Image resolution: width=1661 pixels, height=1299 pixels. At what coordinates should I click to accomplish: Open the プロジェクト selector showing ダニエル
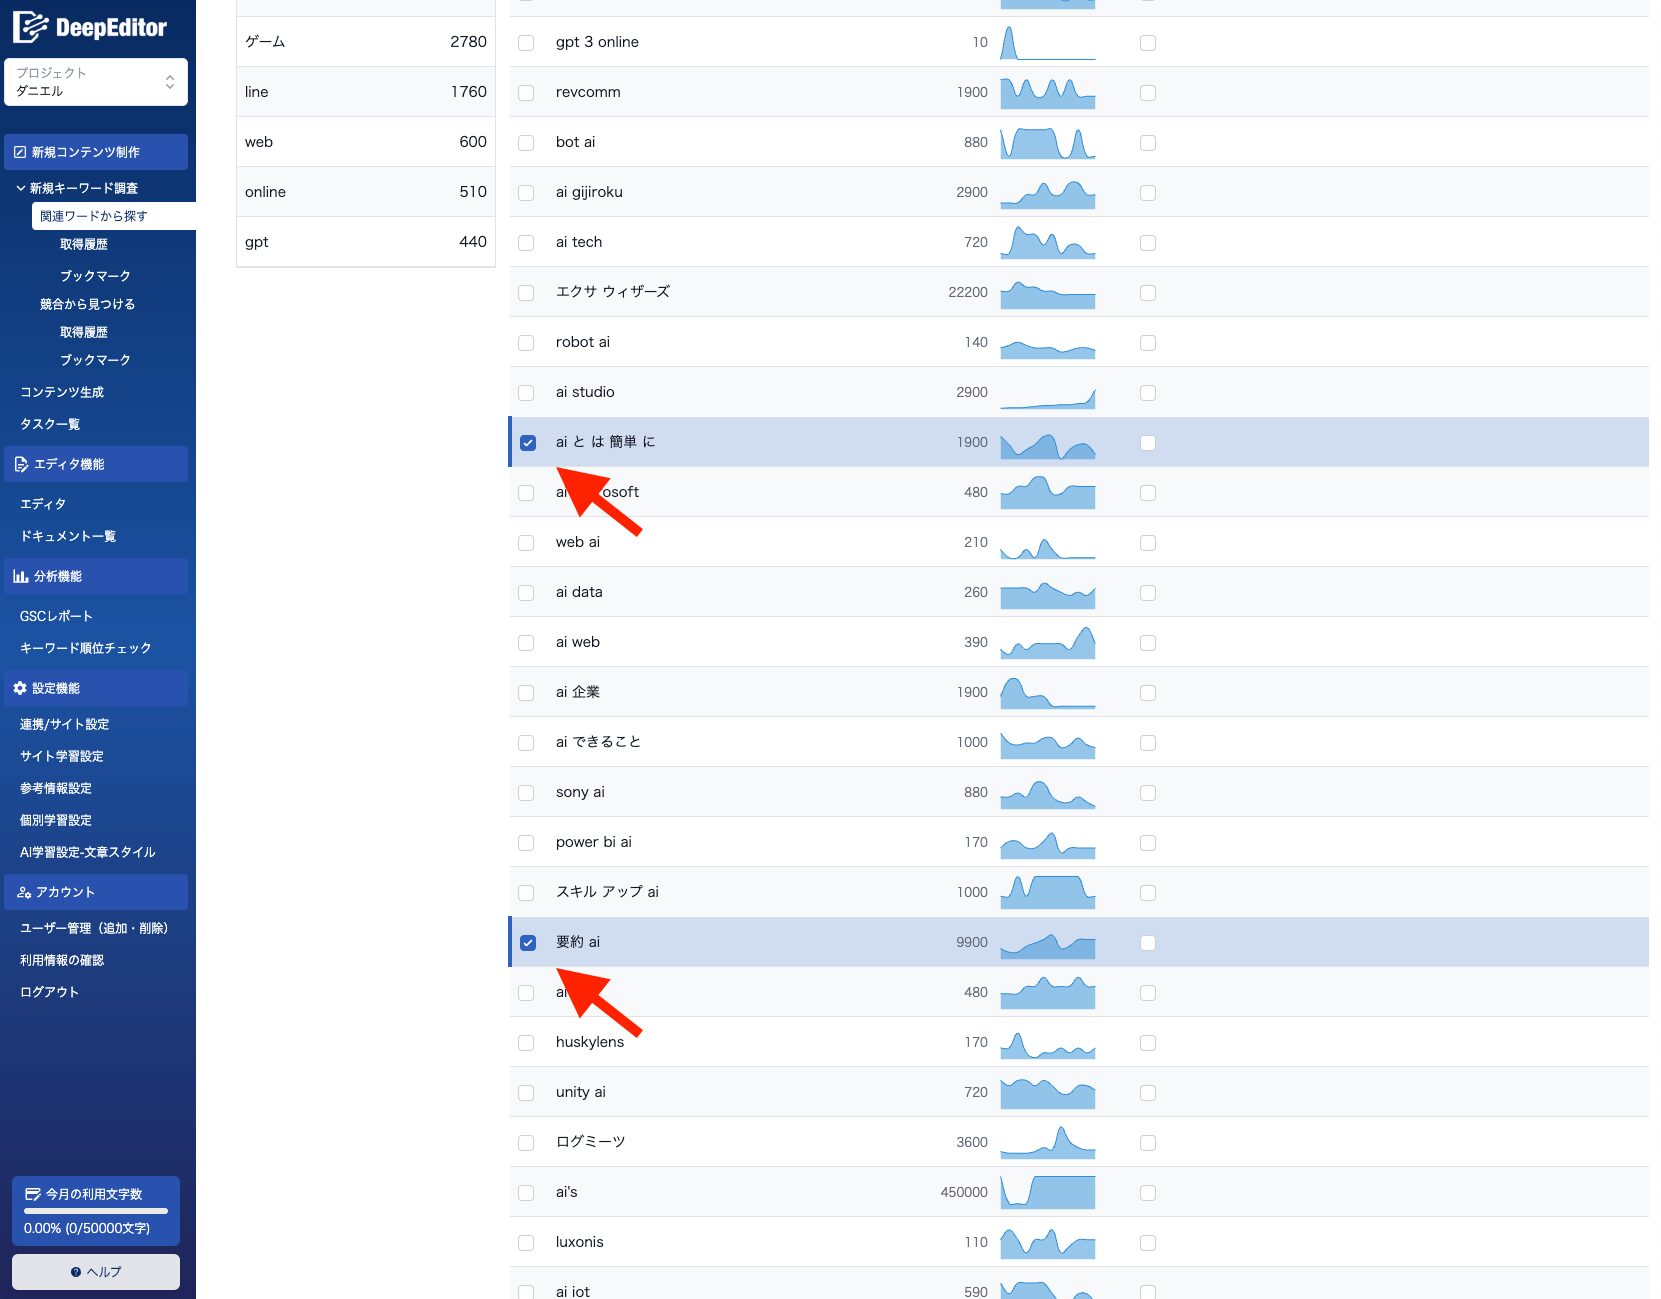click(95, 81)
